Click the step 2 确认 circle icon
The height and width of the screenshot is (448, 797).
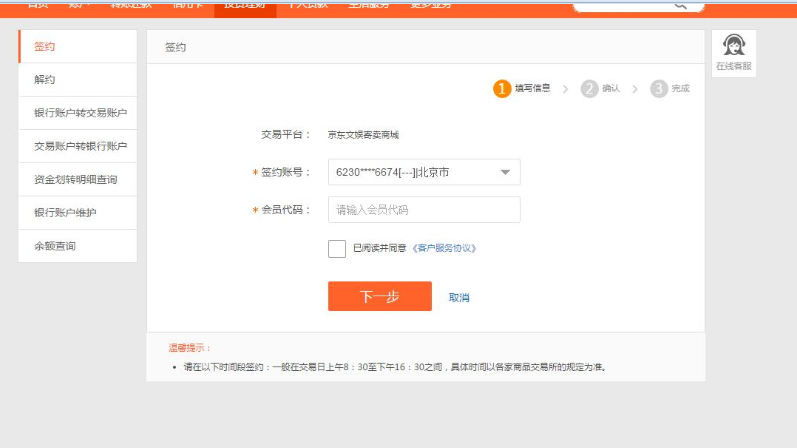coord(589,89)
